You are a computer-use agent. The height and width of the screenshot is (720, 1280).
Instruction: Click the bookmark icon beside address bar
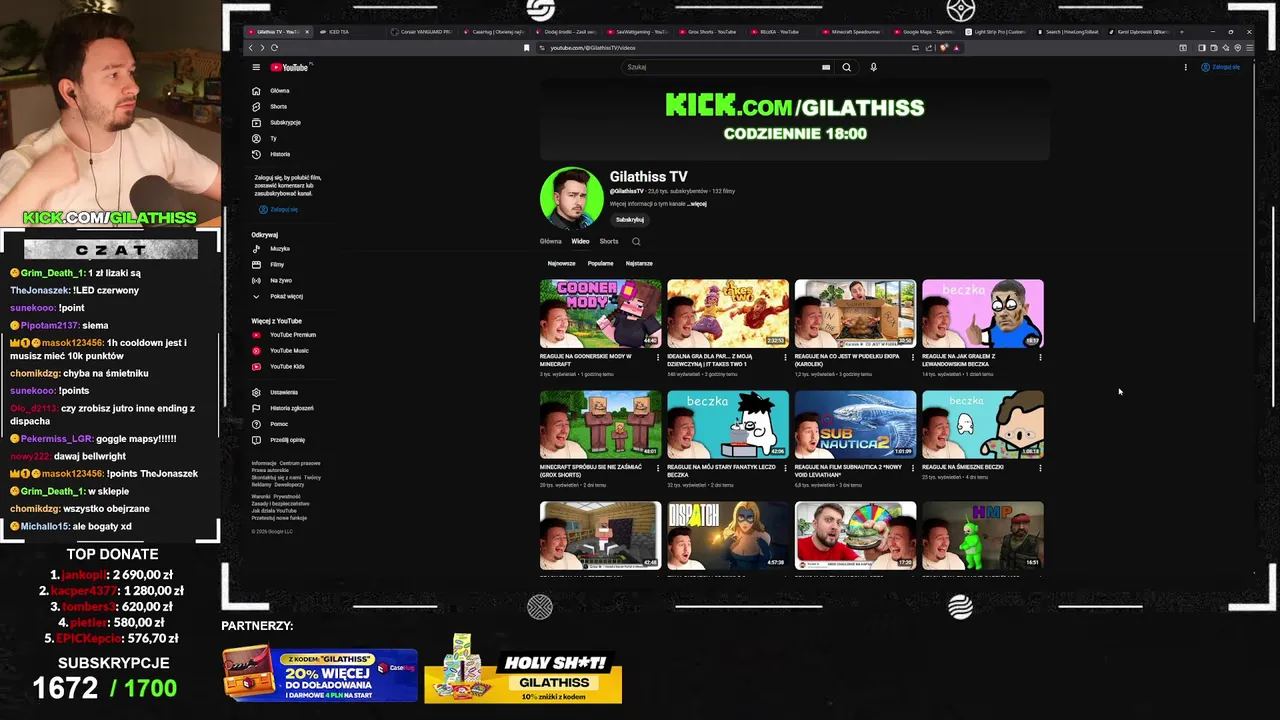pos(527,47)
